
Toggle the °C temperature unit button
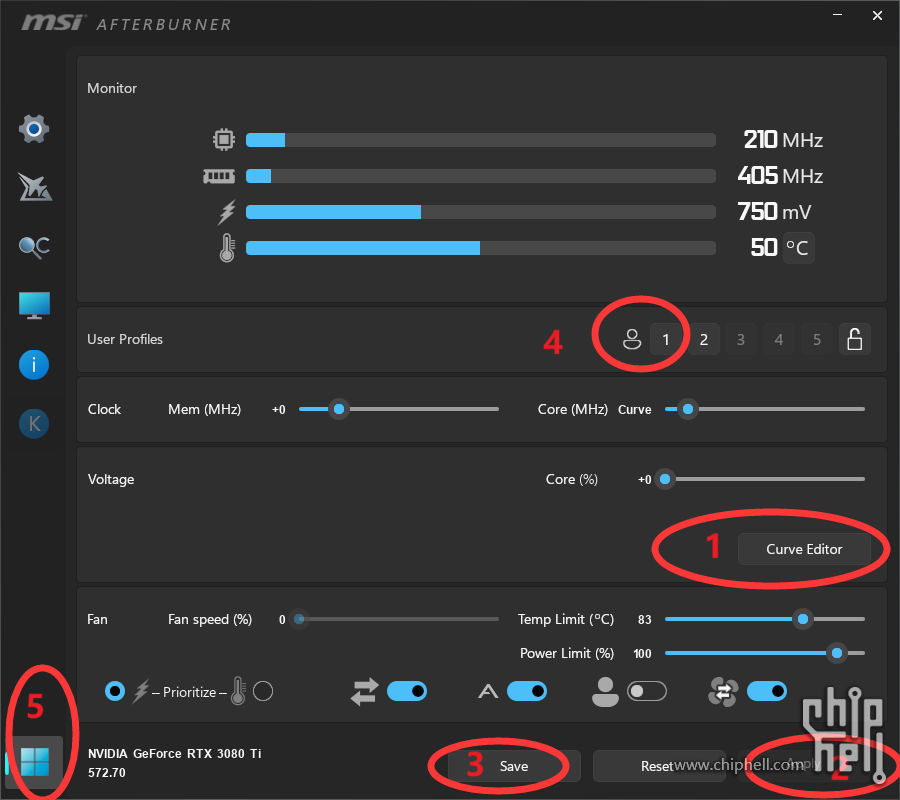click(x=798, y=248)
